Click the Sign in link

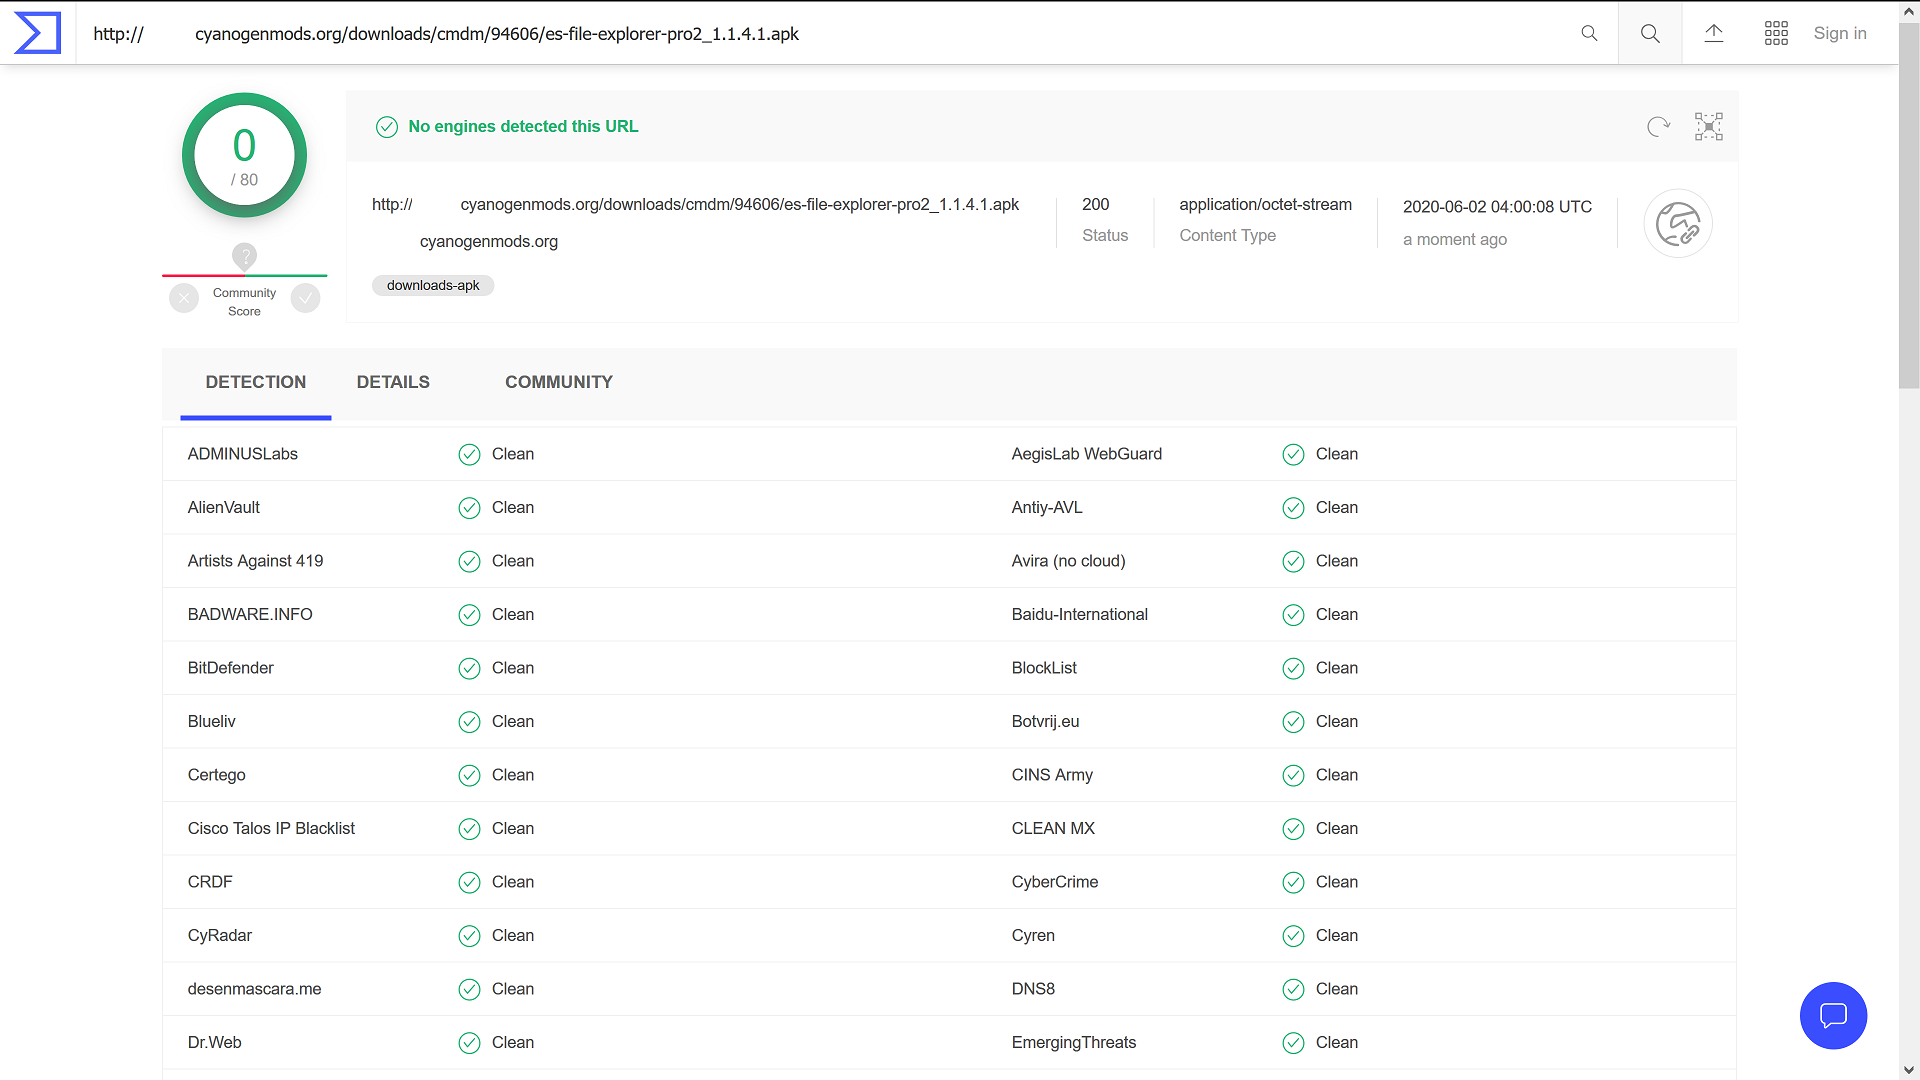point(1840,33)
